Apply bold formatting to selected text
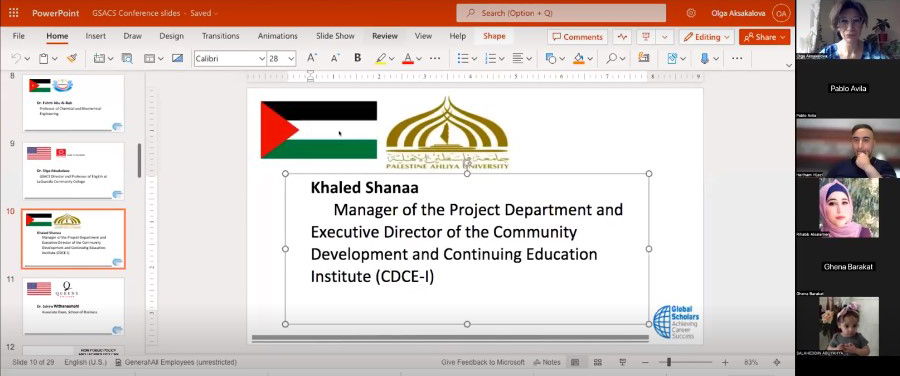Screen dimensions: 900x376 tap(358, 58)
